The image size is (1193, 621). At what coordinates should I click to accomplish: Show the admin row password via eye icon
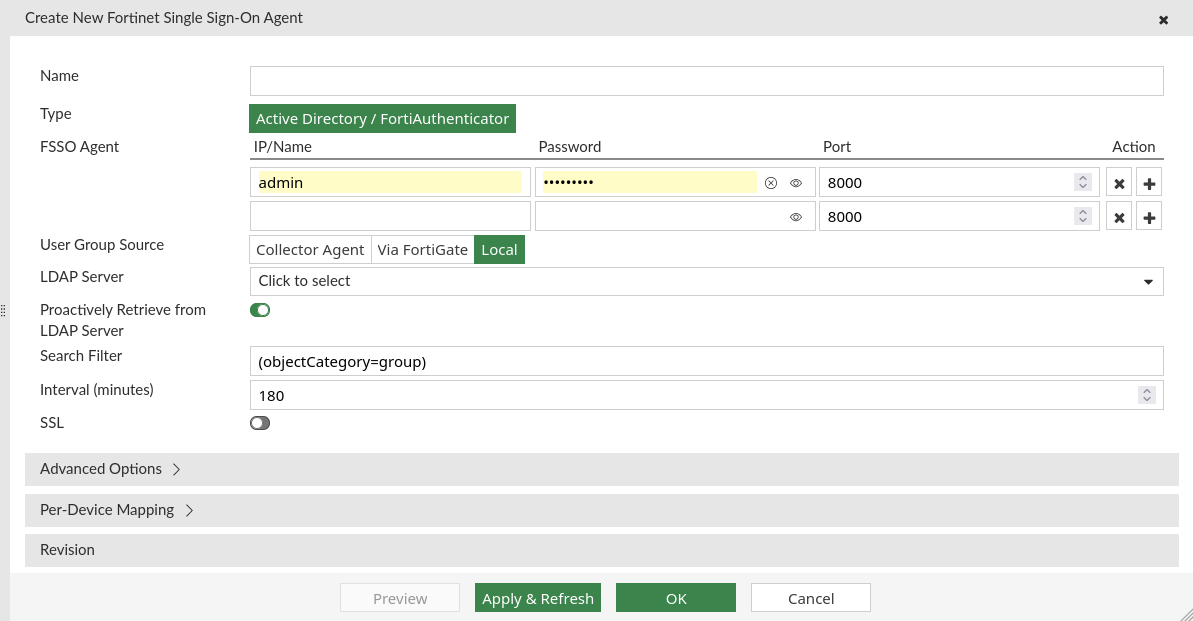[x=796, y=183]
